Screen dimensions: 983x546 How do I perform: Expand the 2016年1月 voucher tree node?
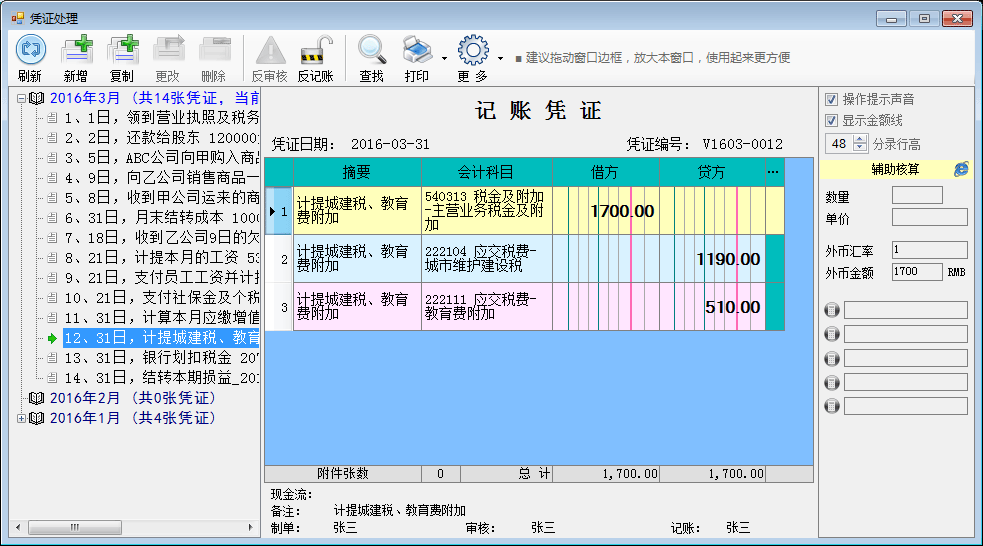[22, 418]
